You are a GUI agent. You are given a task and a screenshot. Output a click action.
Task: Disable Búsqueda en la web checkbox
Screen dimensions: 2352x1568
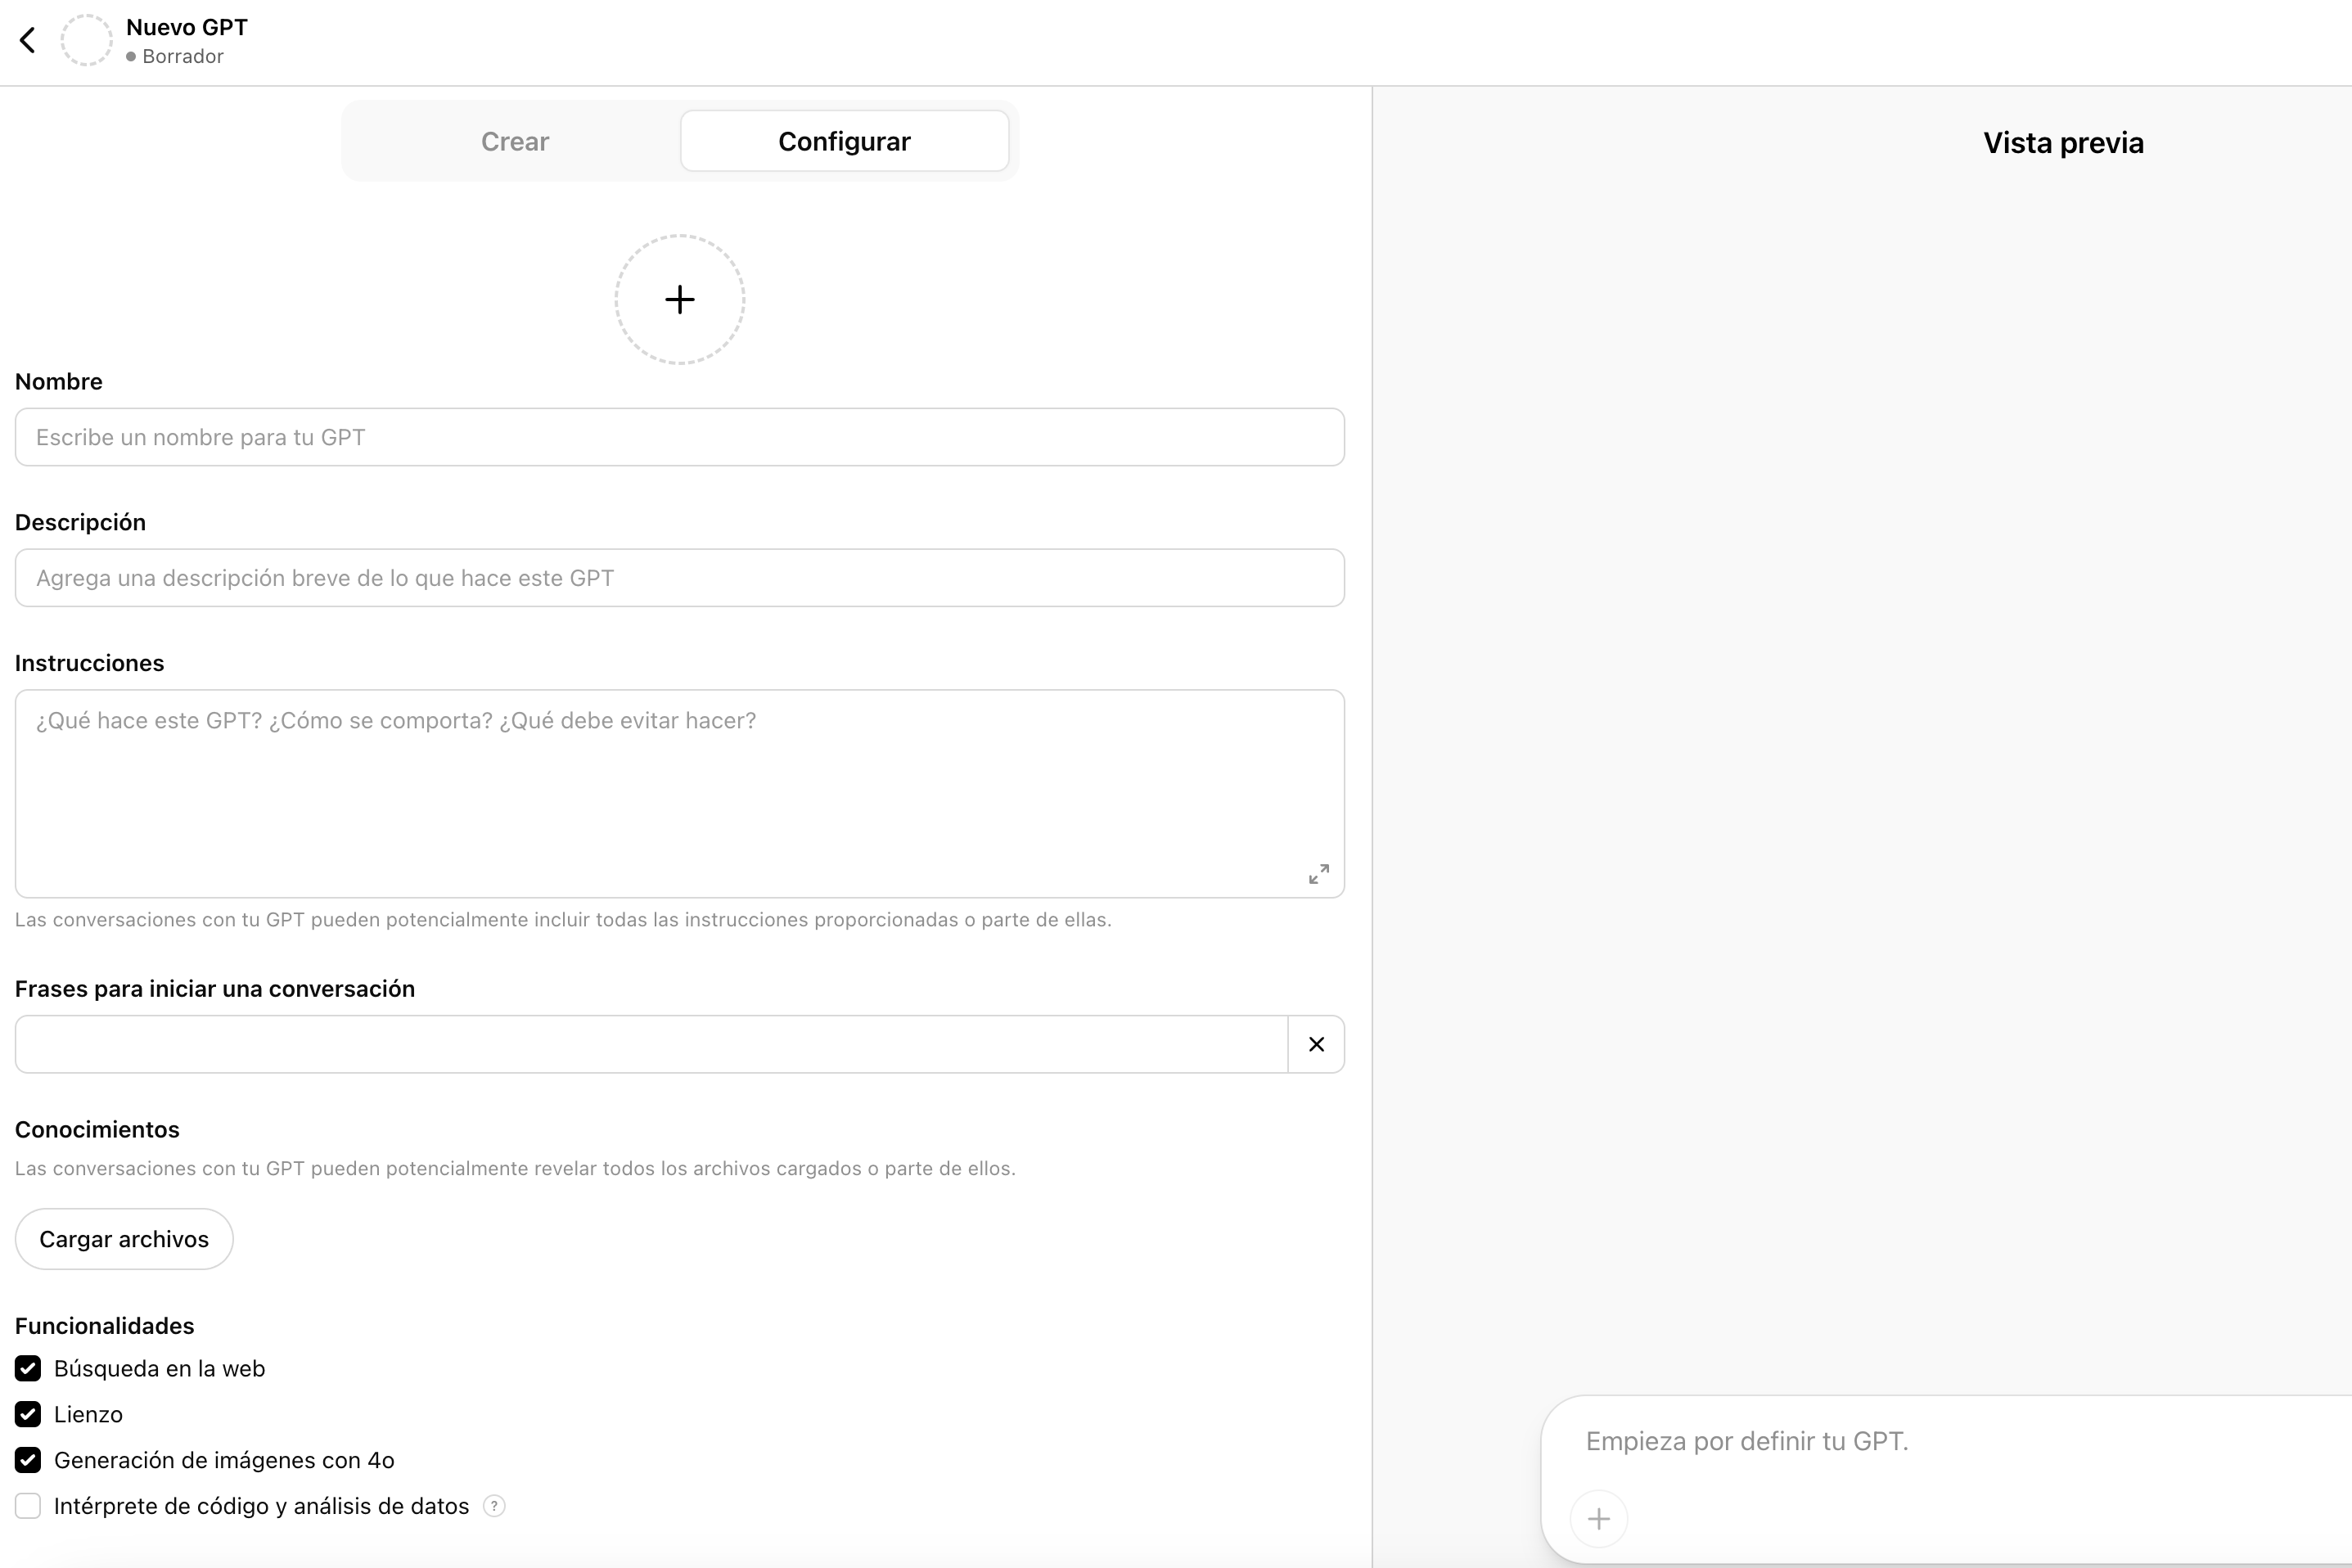[28, 1368]
